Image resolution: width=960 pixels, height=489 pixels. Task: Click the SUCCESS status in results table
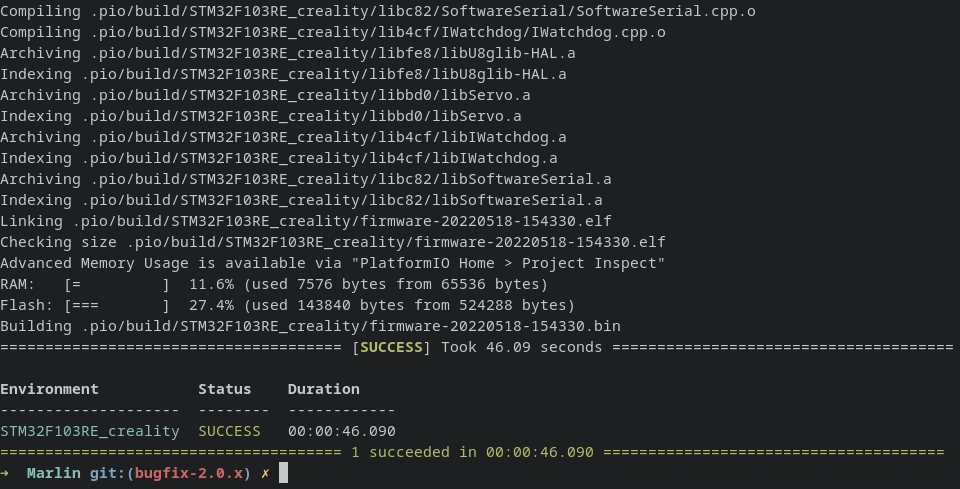229,431
